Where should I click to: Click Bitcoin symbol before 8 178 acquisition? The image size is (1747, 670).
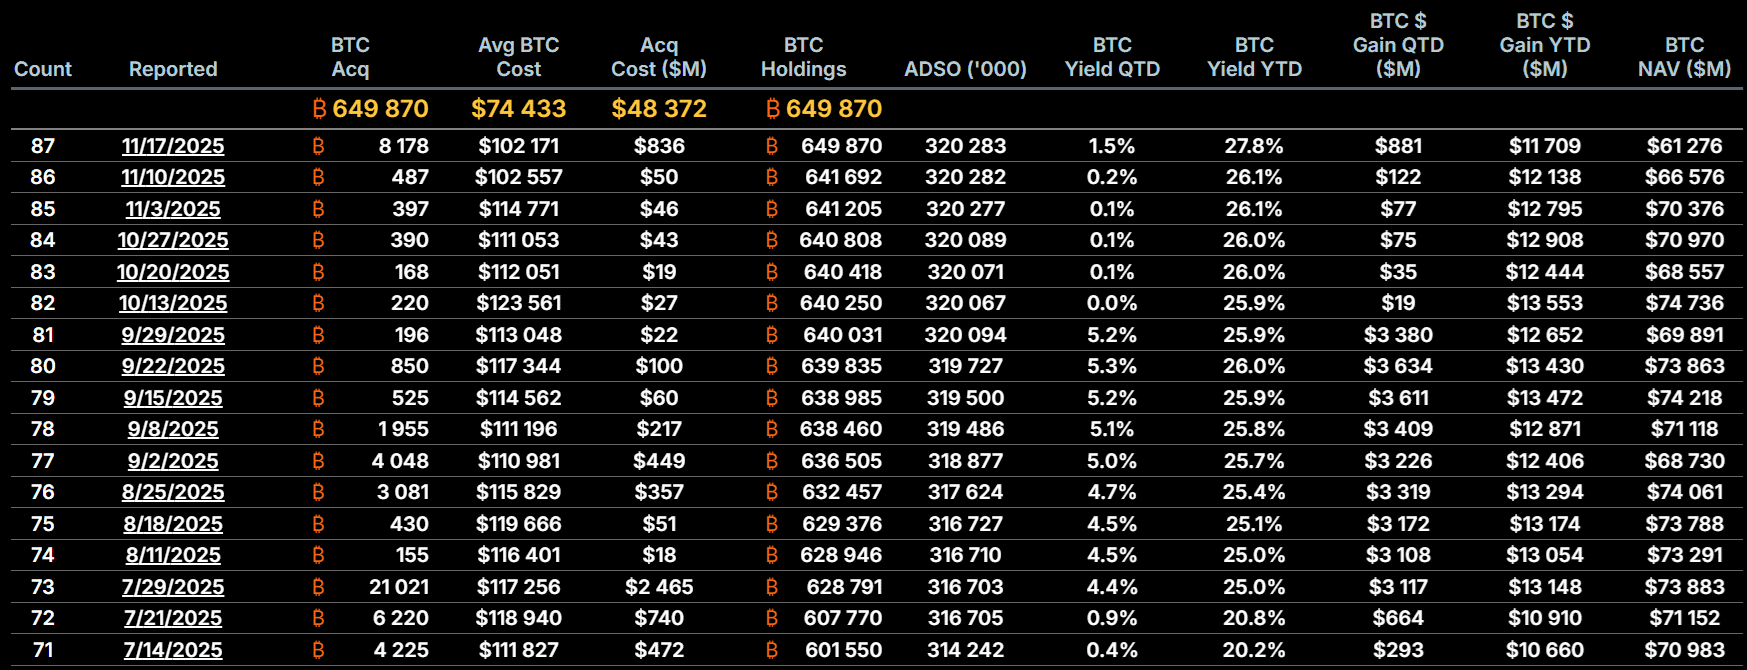318,146
